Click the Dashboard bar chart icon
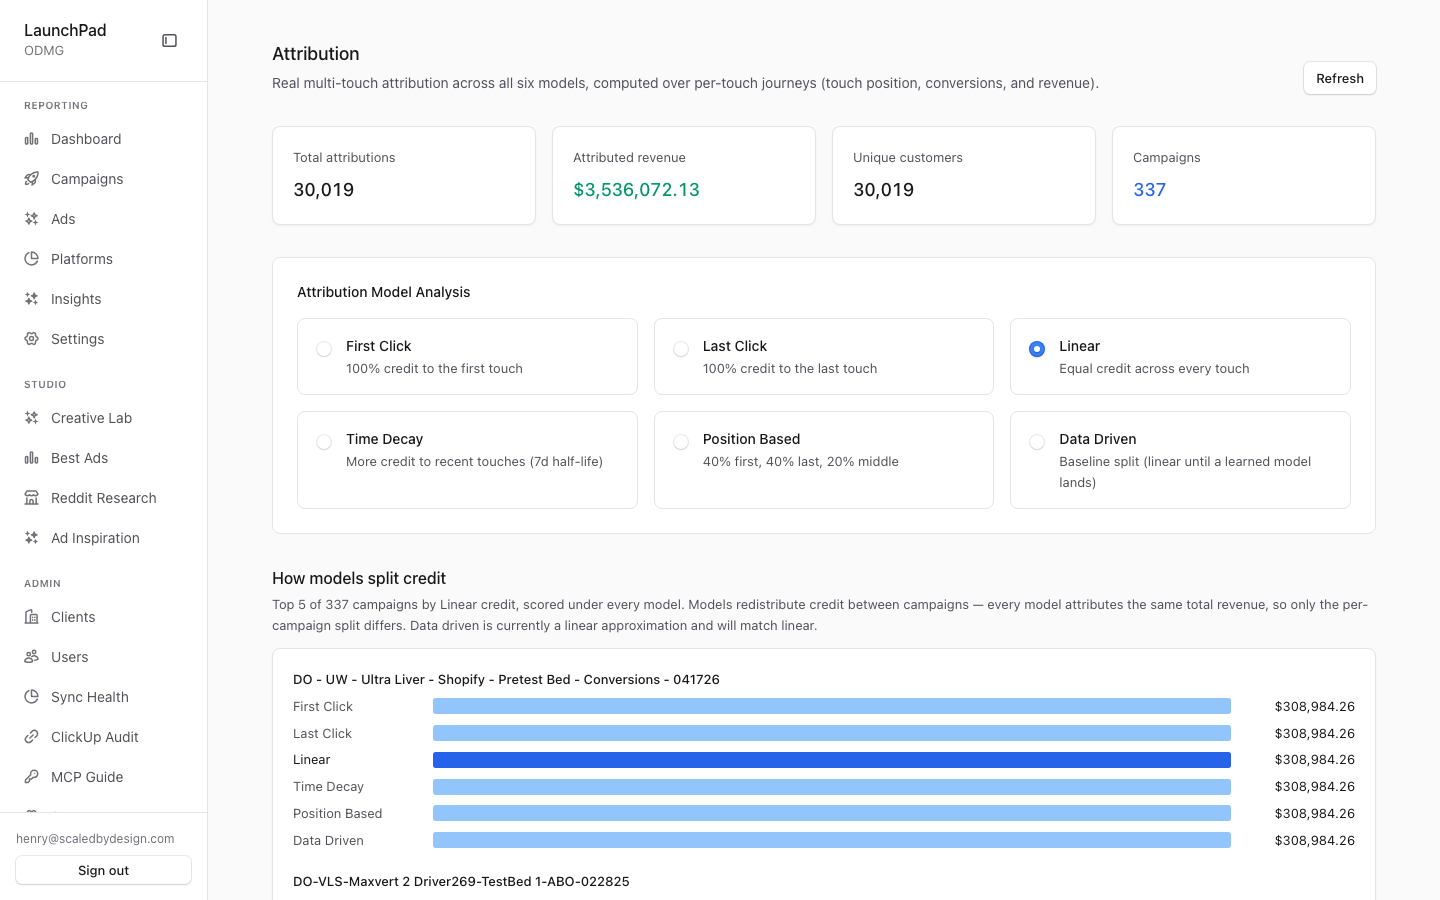 click(32, 139)
